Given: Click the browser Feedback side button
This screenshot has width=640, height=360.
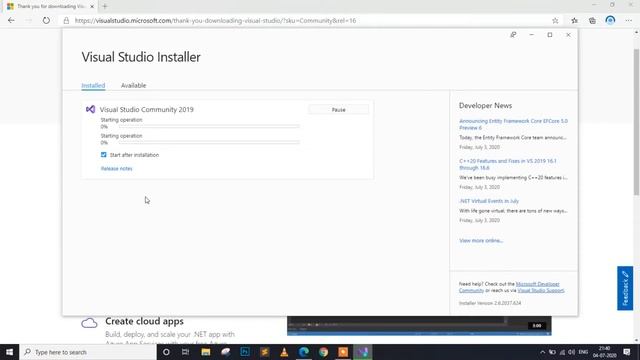Looking at the screenshot, I should pyautogui.click(x=625, y=288).
